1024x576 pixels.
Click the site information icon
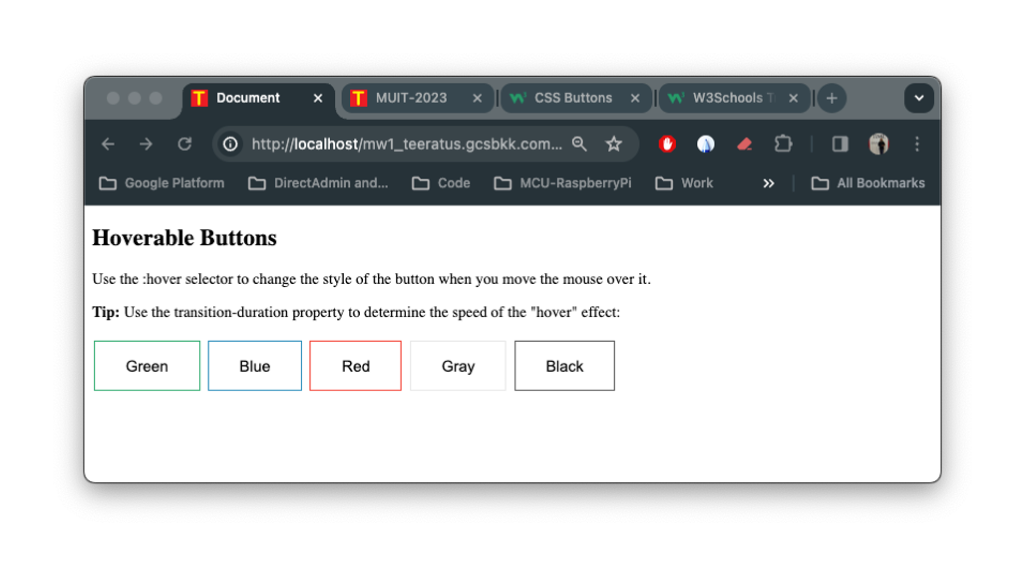click(x=230, y=144)
